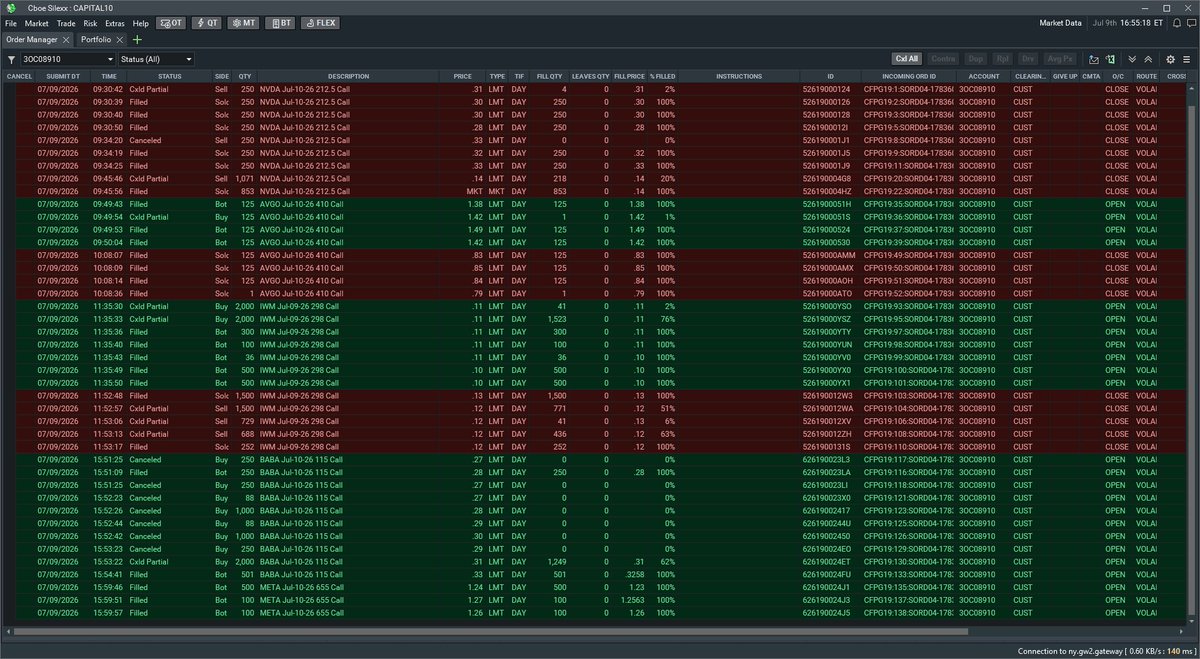Open the FLEX ticket button
1200x659 pixels.
319,23
